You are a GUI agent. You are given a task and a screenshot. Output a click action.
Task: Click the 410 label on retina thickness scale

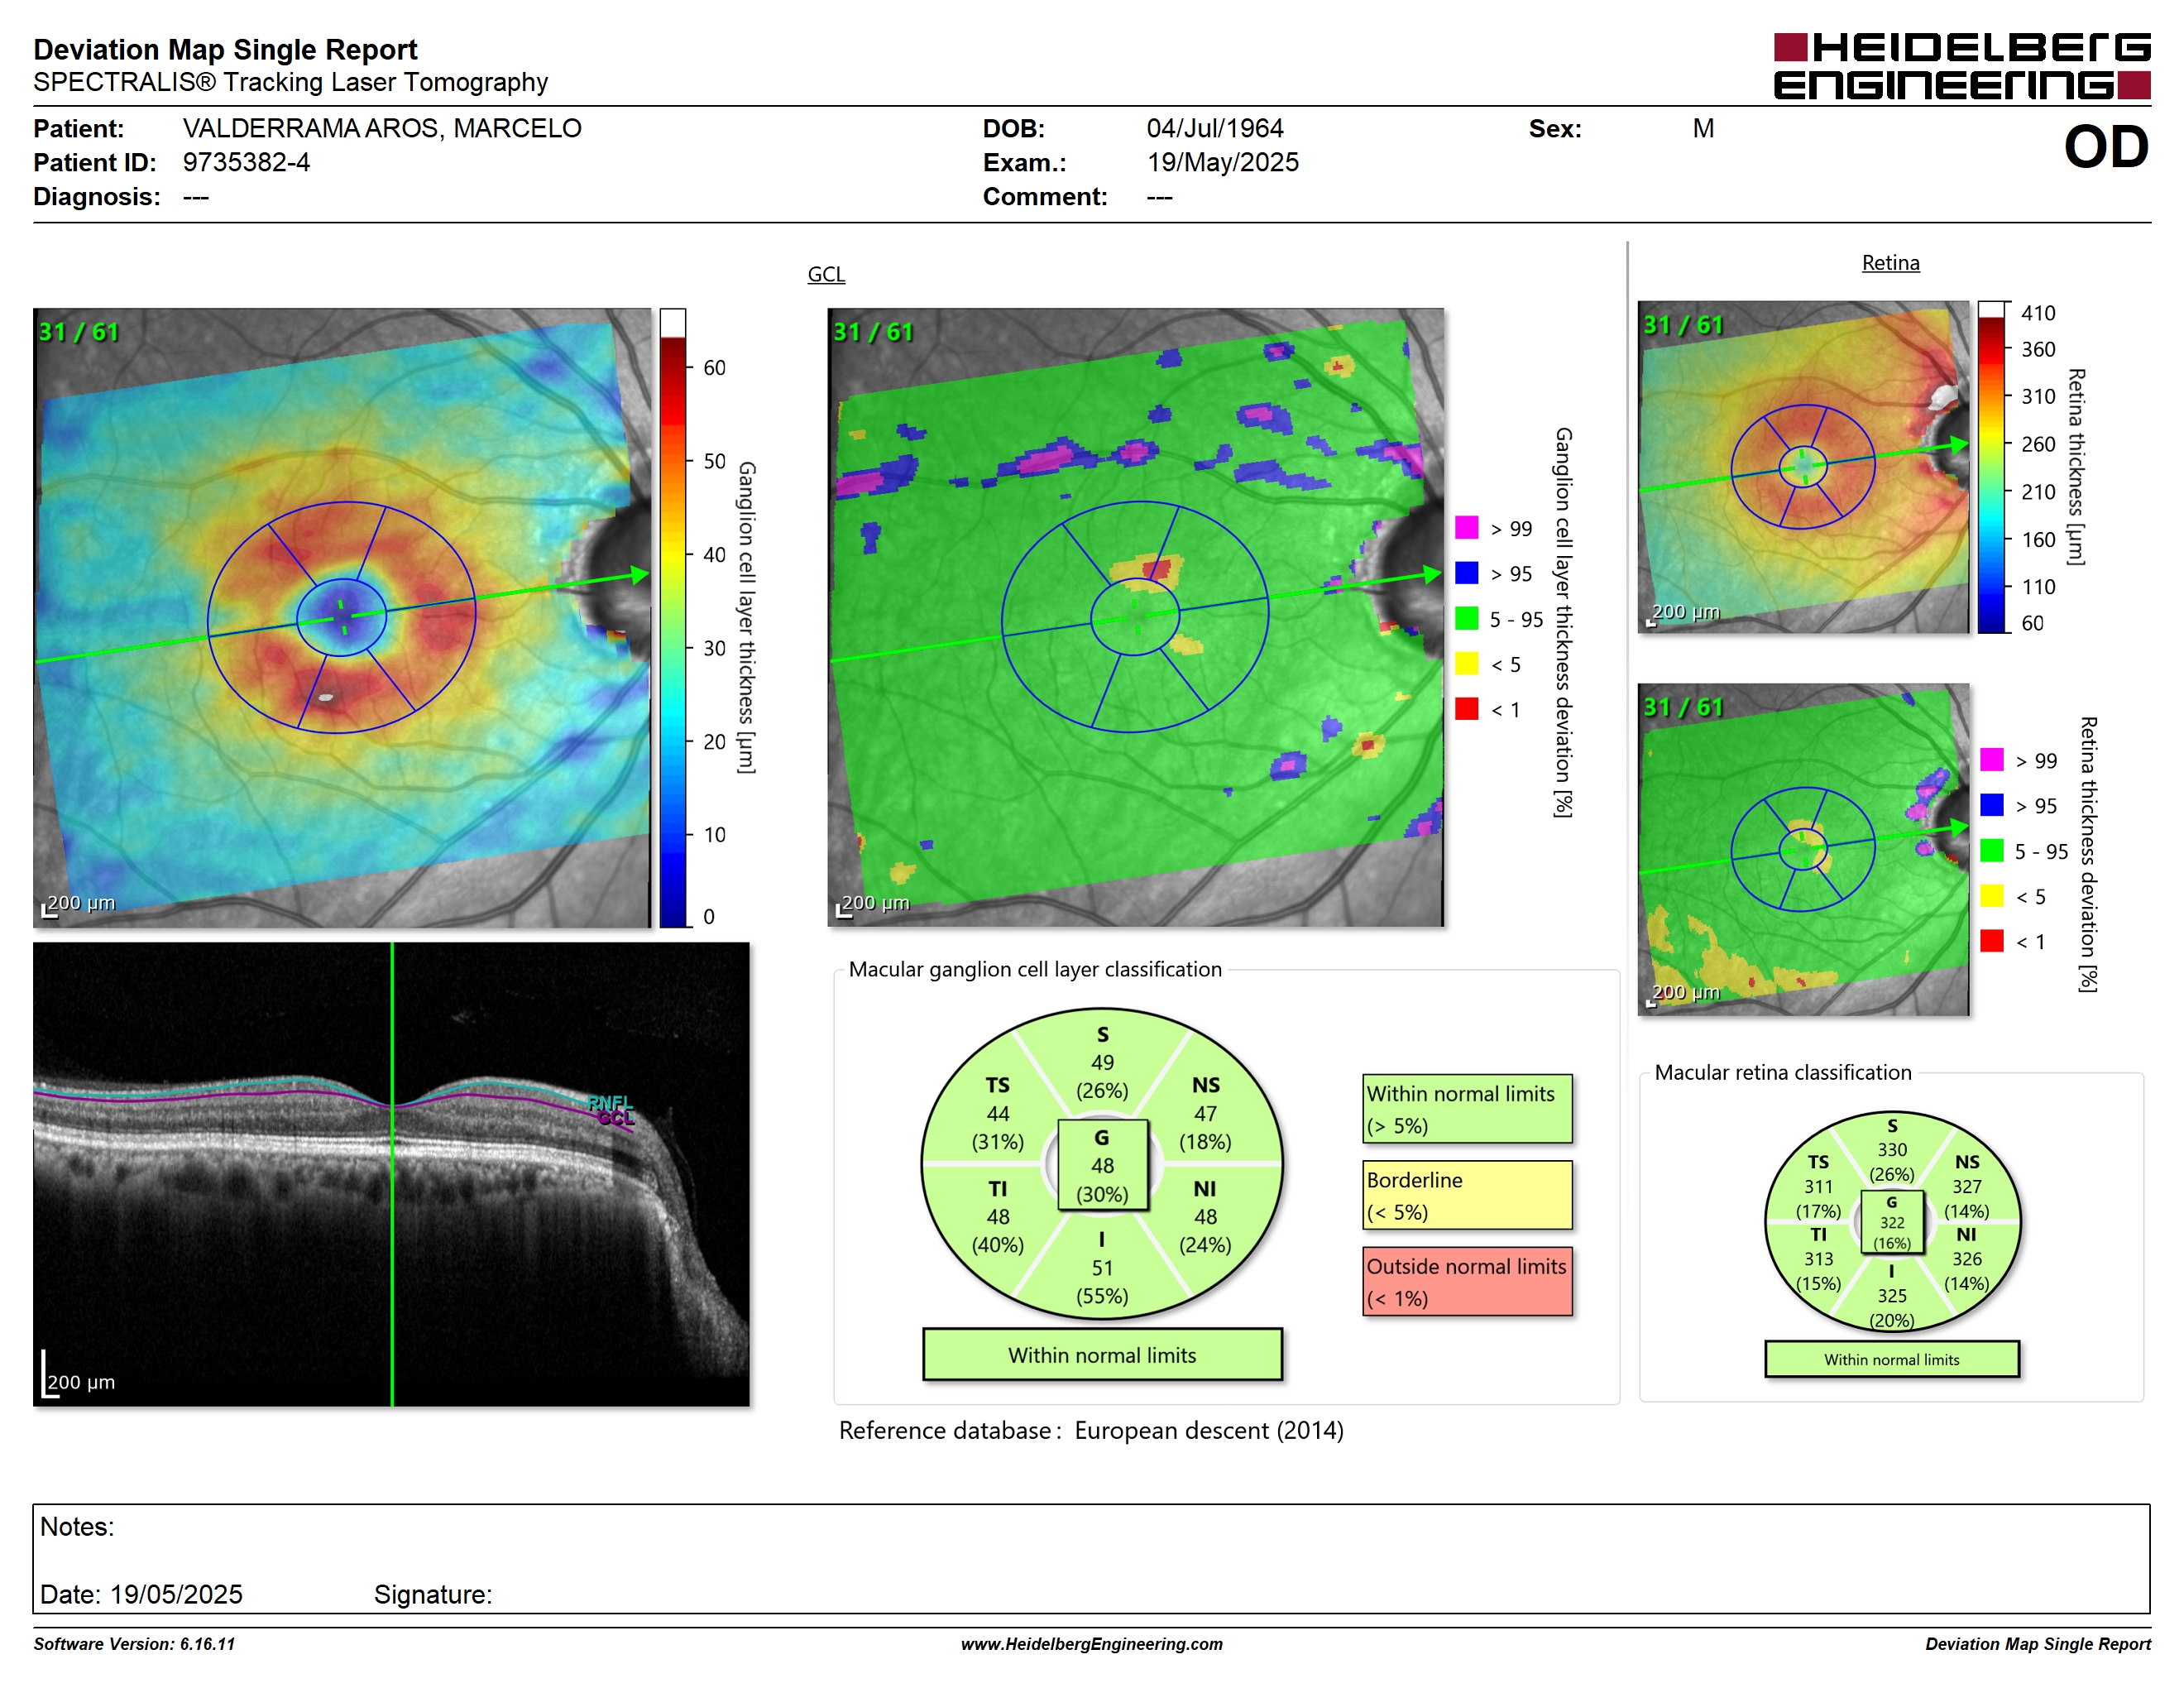click(2038, 313)
